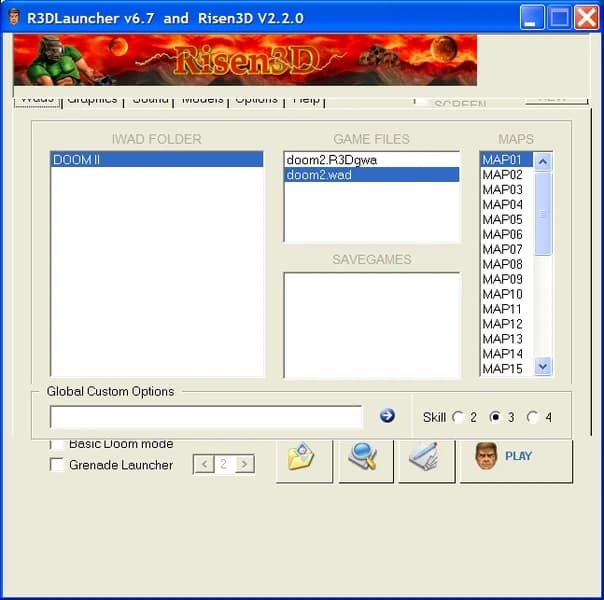The image size is (604, 600).
Task: Select MAP03 in the MAPS list
Action: click(x=507, y=189)
